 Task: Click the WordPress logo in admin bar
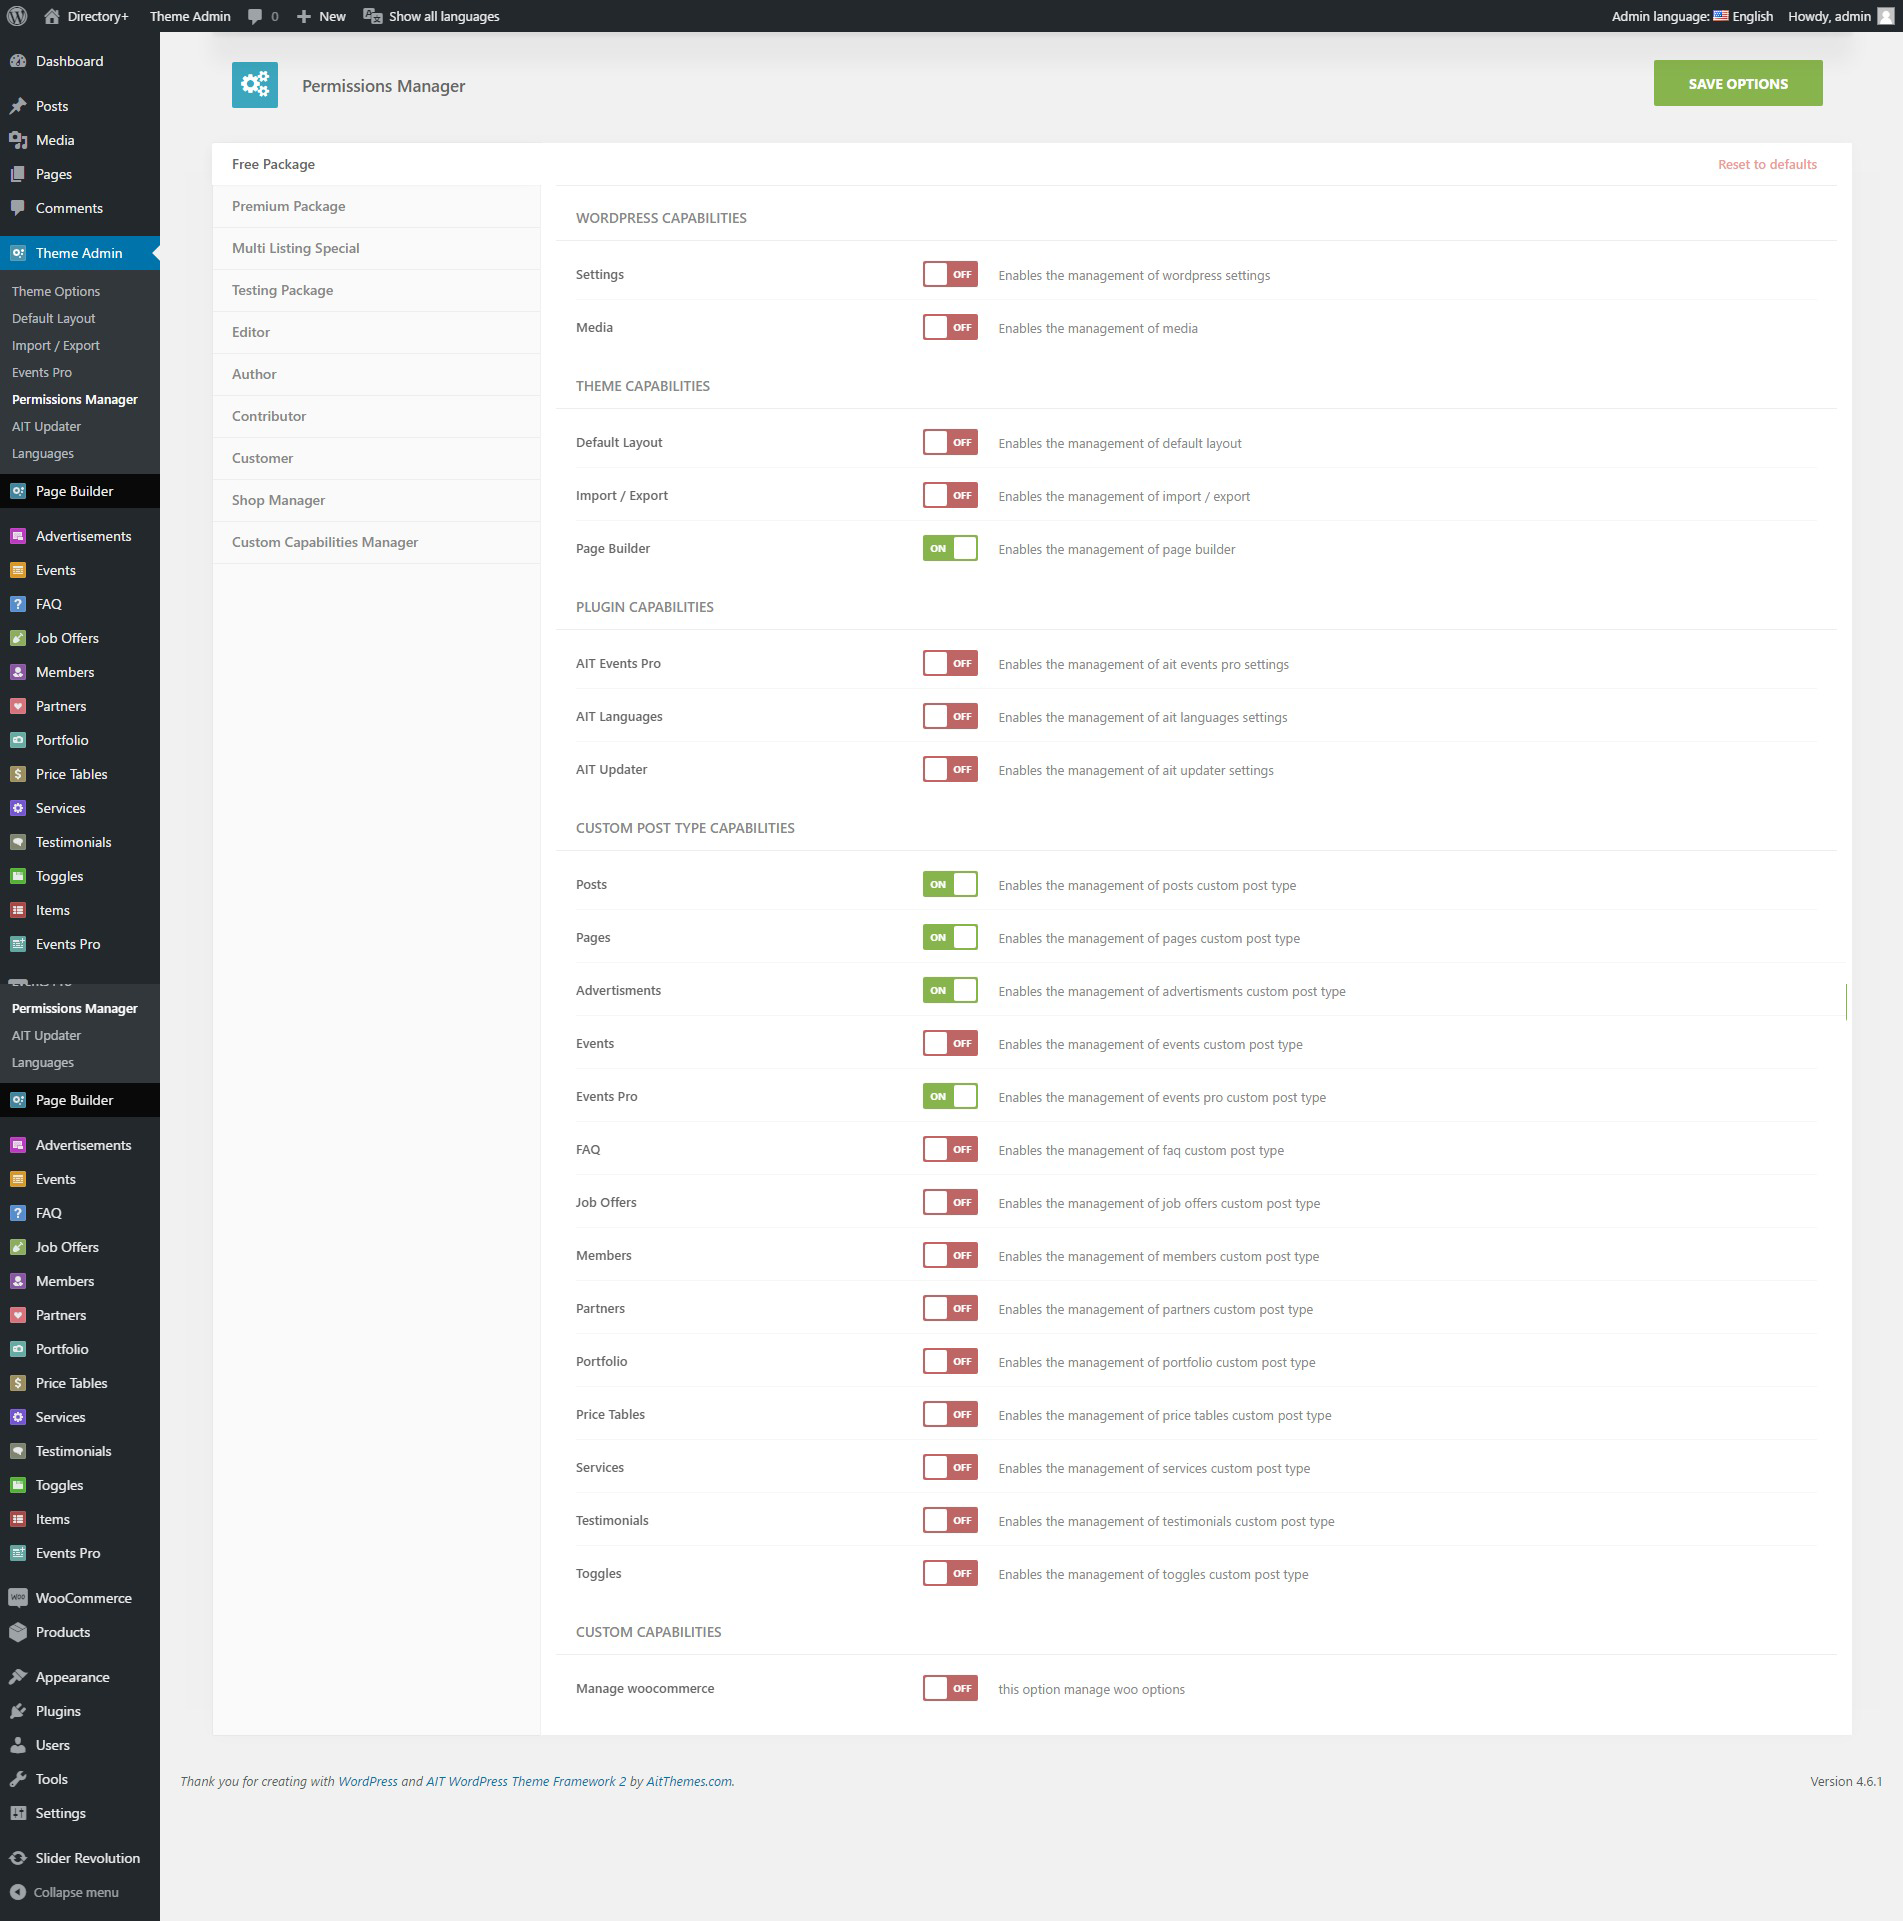coord(17,16)
